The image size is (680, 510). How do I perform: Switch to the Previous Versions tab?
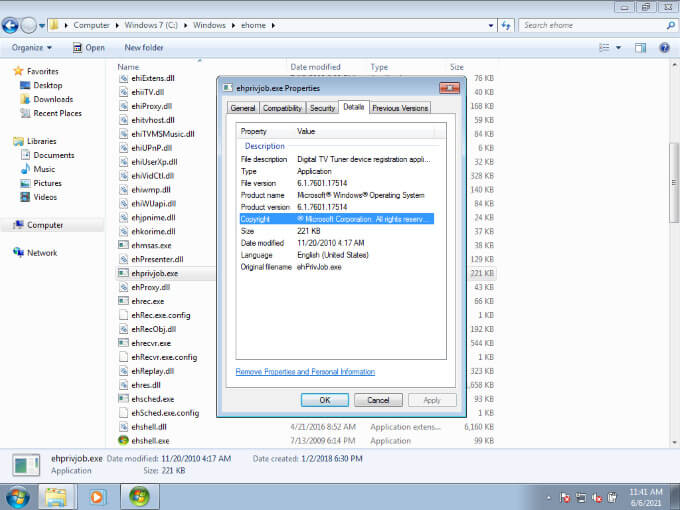[x=400, y=108]
